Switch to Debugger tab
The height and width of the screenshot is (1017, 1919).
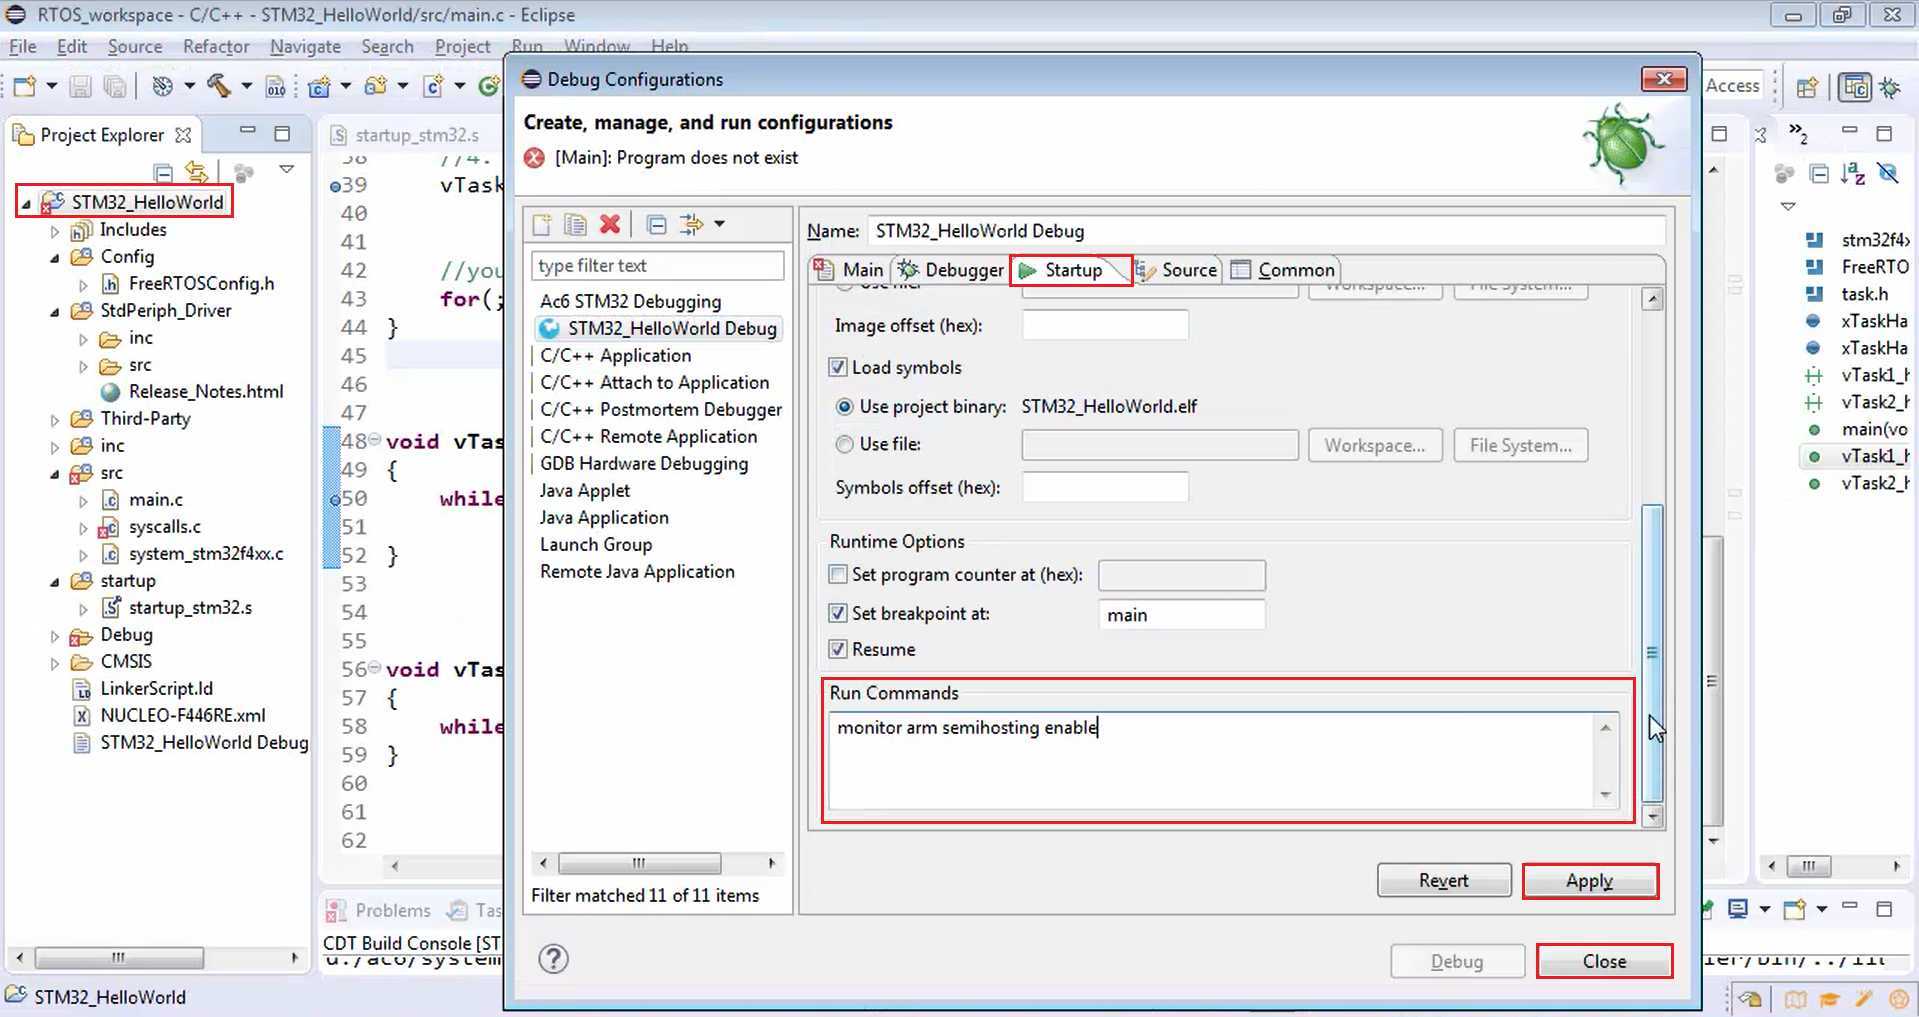[x=949, y=270]
